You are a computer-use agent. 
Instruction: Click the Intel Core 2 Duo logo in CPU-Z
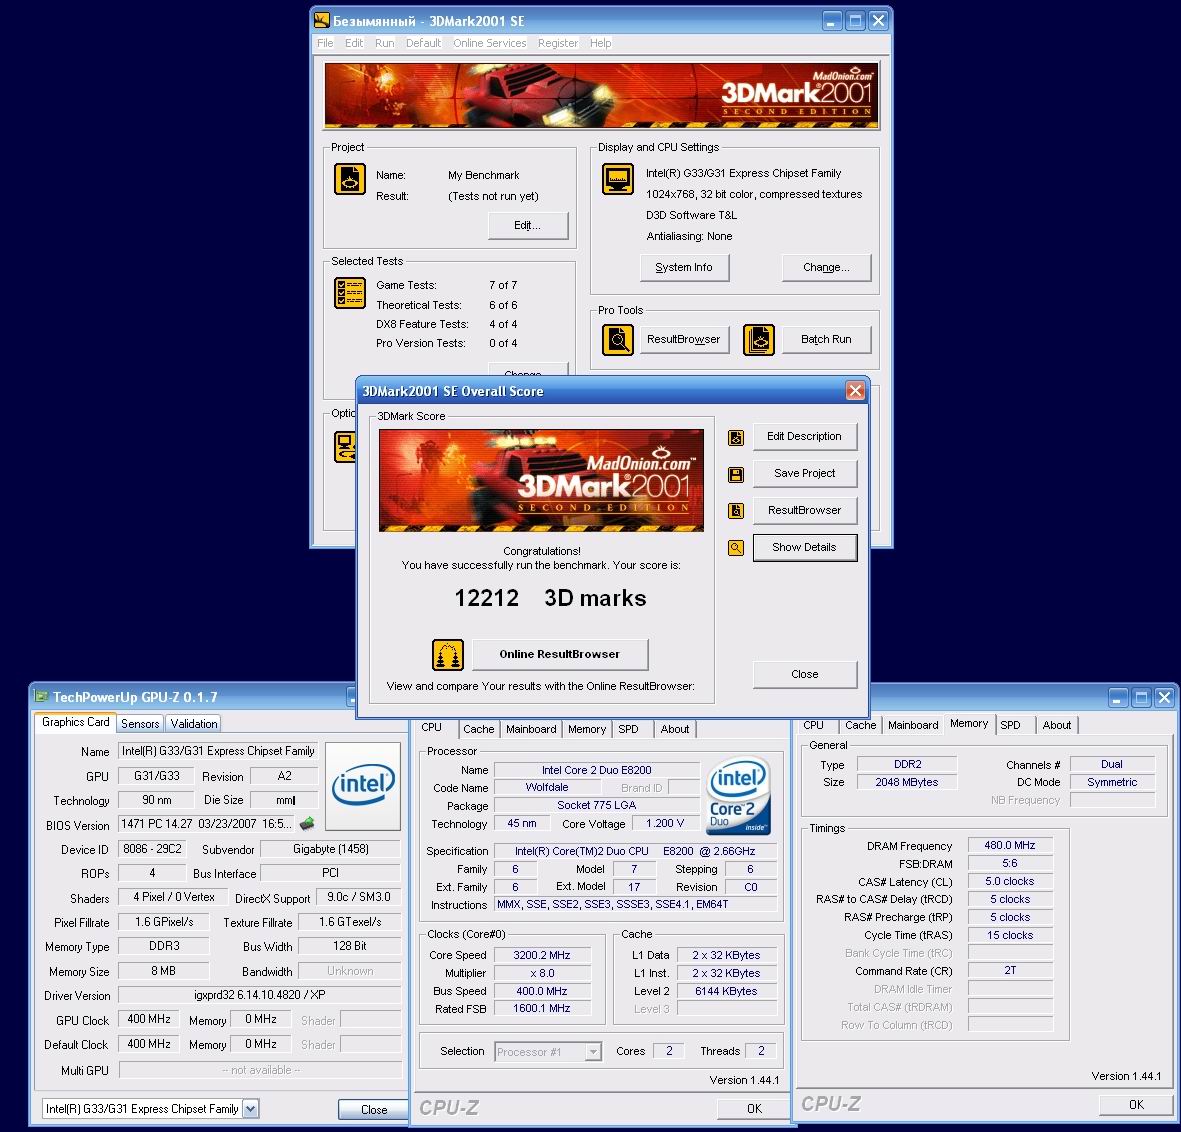[738, 795]
